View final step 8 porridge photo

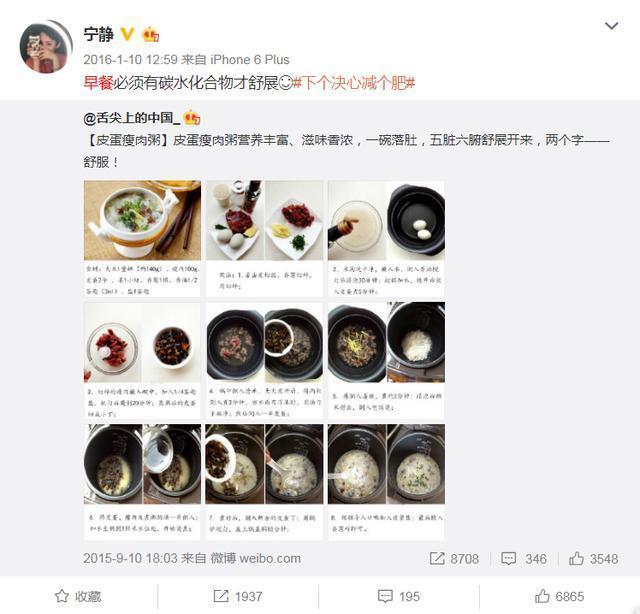pyautogui.click(x=386, y=482)
